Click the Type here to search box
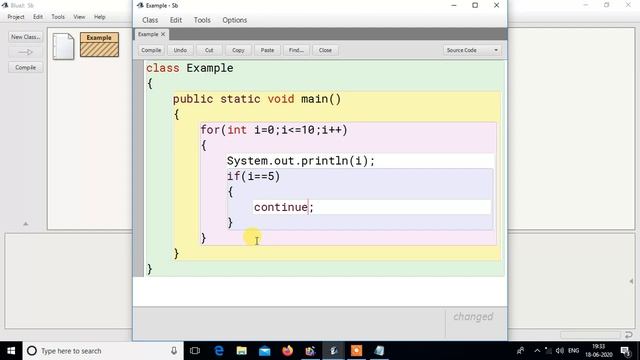Viewport: 640px width, 360px height. pos(102,351)
